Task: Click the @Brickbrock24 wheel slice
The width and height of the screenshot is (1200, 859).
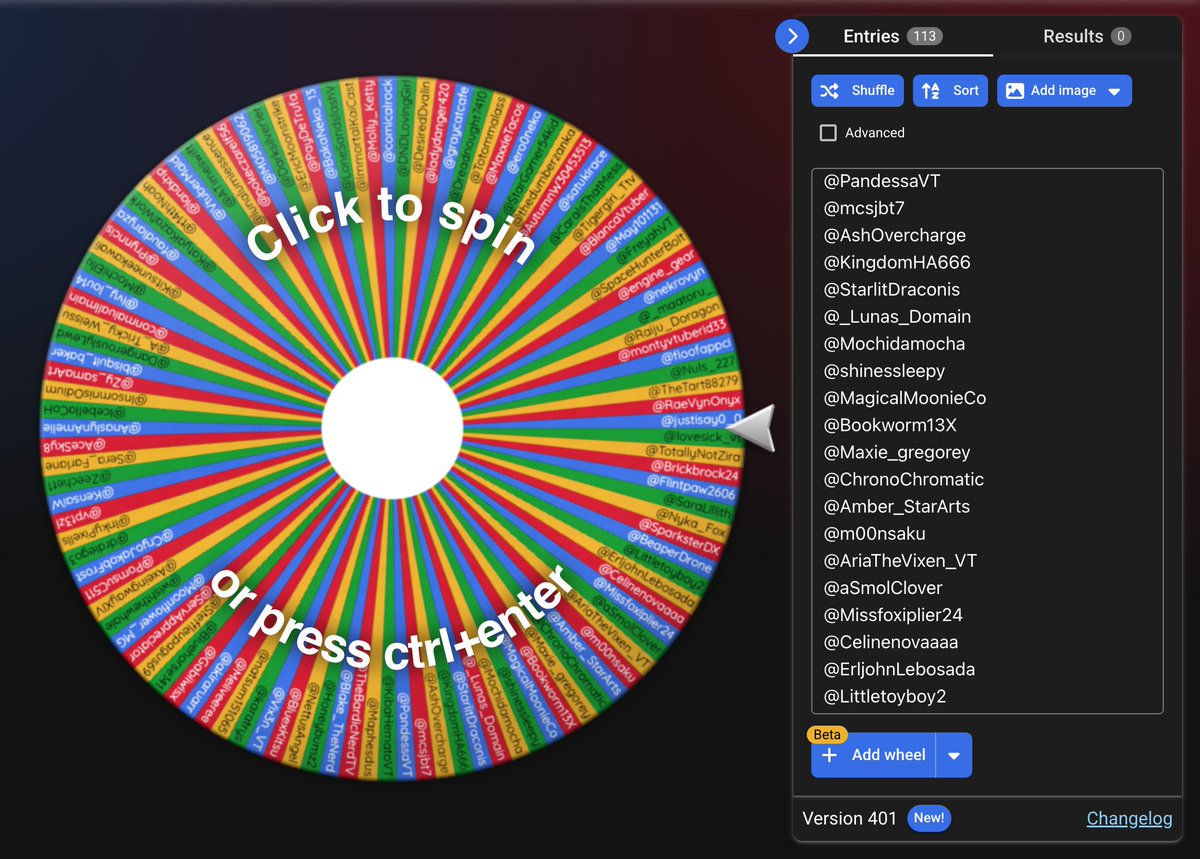Action: click(x=694, y=471)
